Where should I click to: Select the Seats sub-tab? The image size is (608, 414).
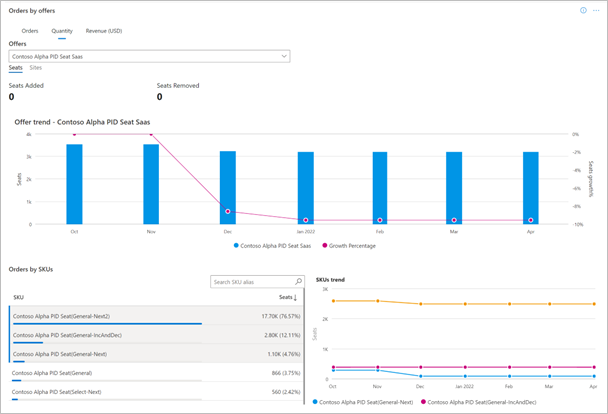(x=16, y=67)
